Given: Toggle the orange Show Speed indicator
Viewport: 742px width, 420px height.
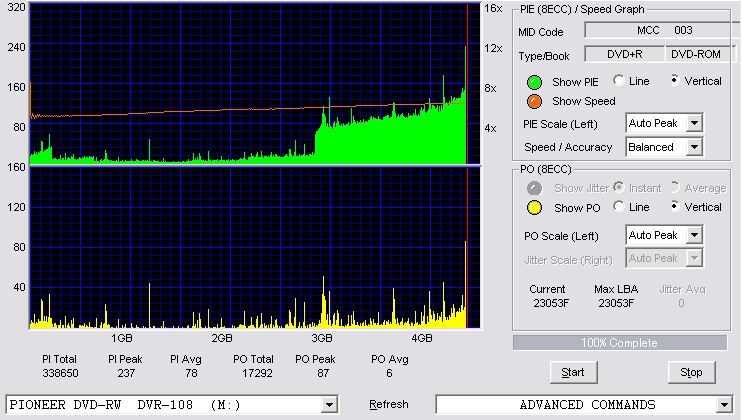Looking at the screenshot, I should point(534,101).
